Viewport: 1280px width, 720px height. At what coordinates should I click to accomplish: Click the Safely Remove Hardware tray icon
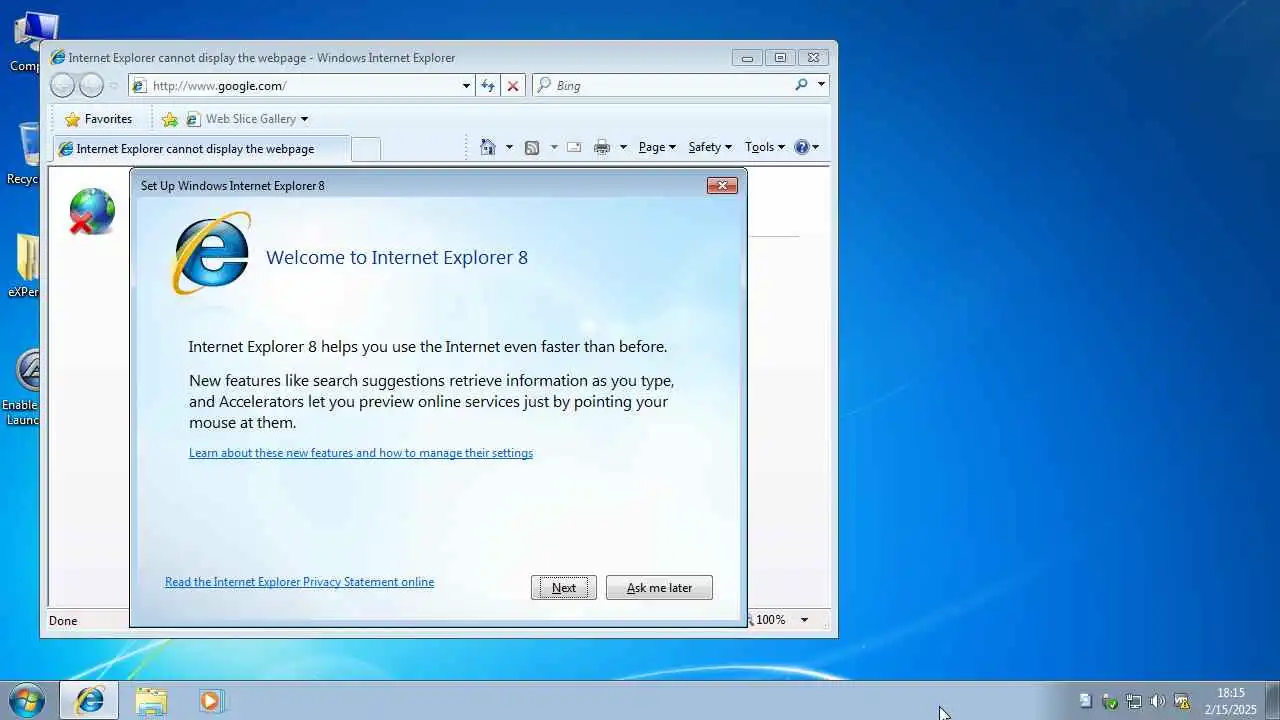(x=1109, y=701)
